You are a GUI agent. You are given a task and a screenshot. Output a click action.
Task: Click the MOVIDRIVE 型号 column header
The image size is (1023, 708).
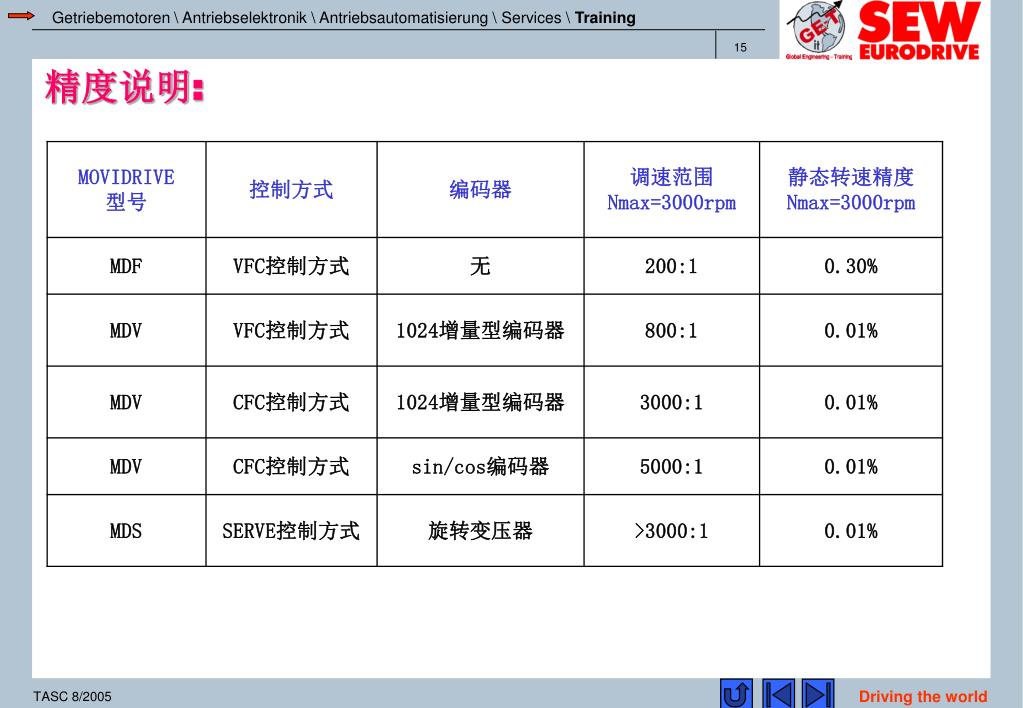point(127,189)
